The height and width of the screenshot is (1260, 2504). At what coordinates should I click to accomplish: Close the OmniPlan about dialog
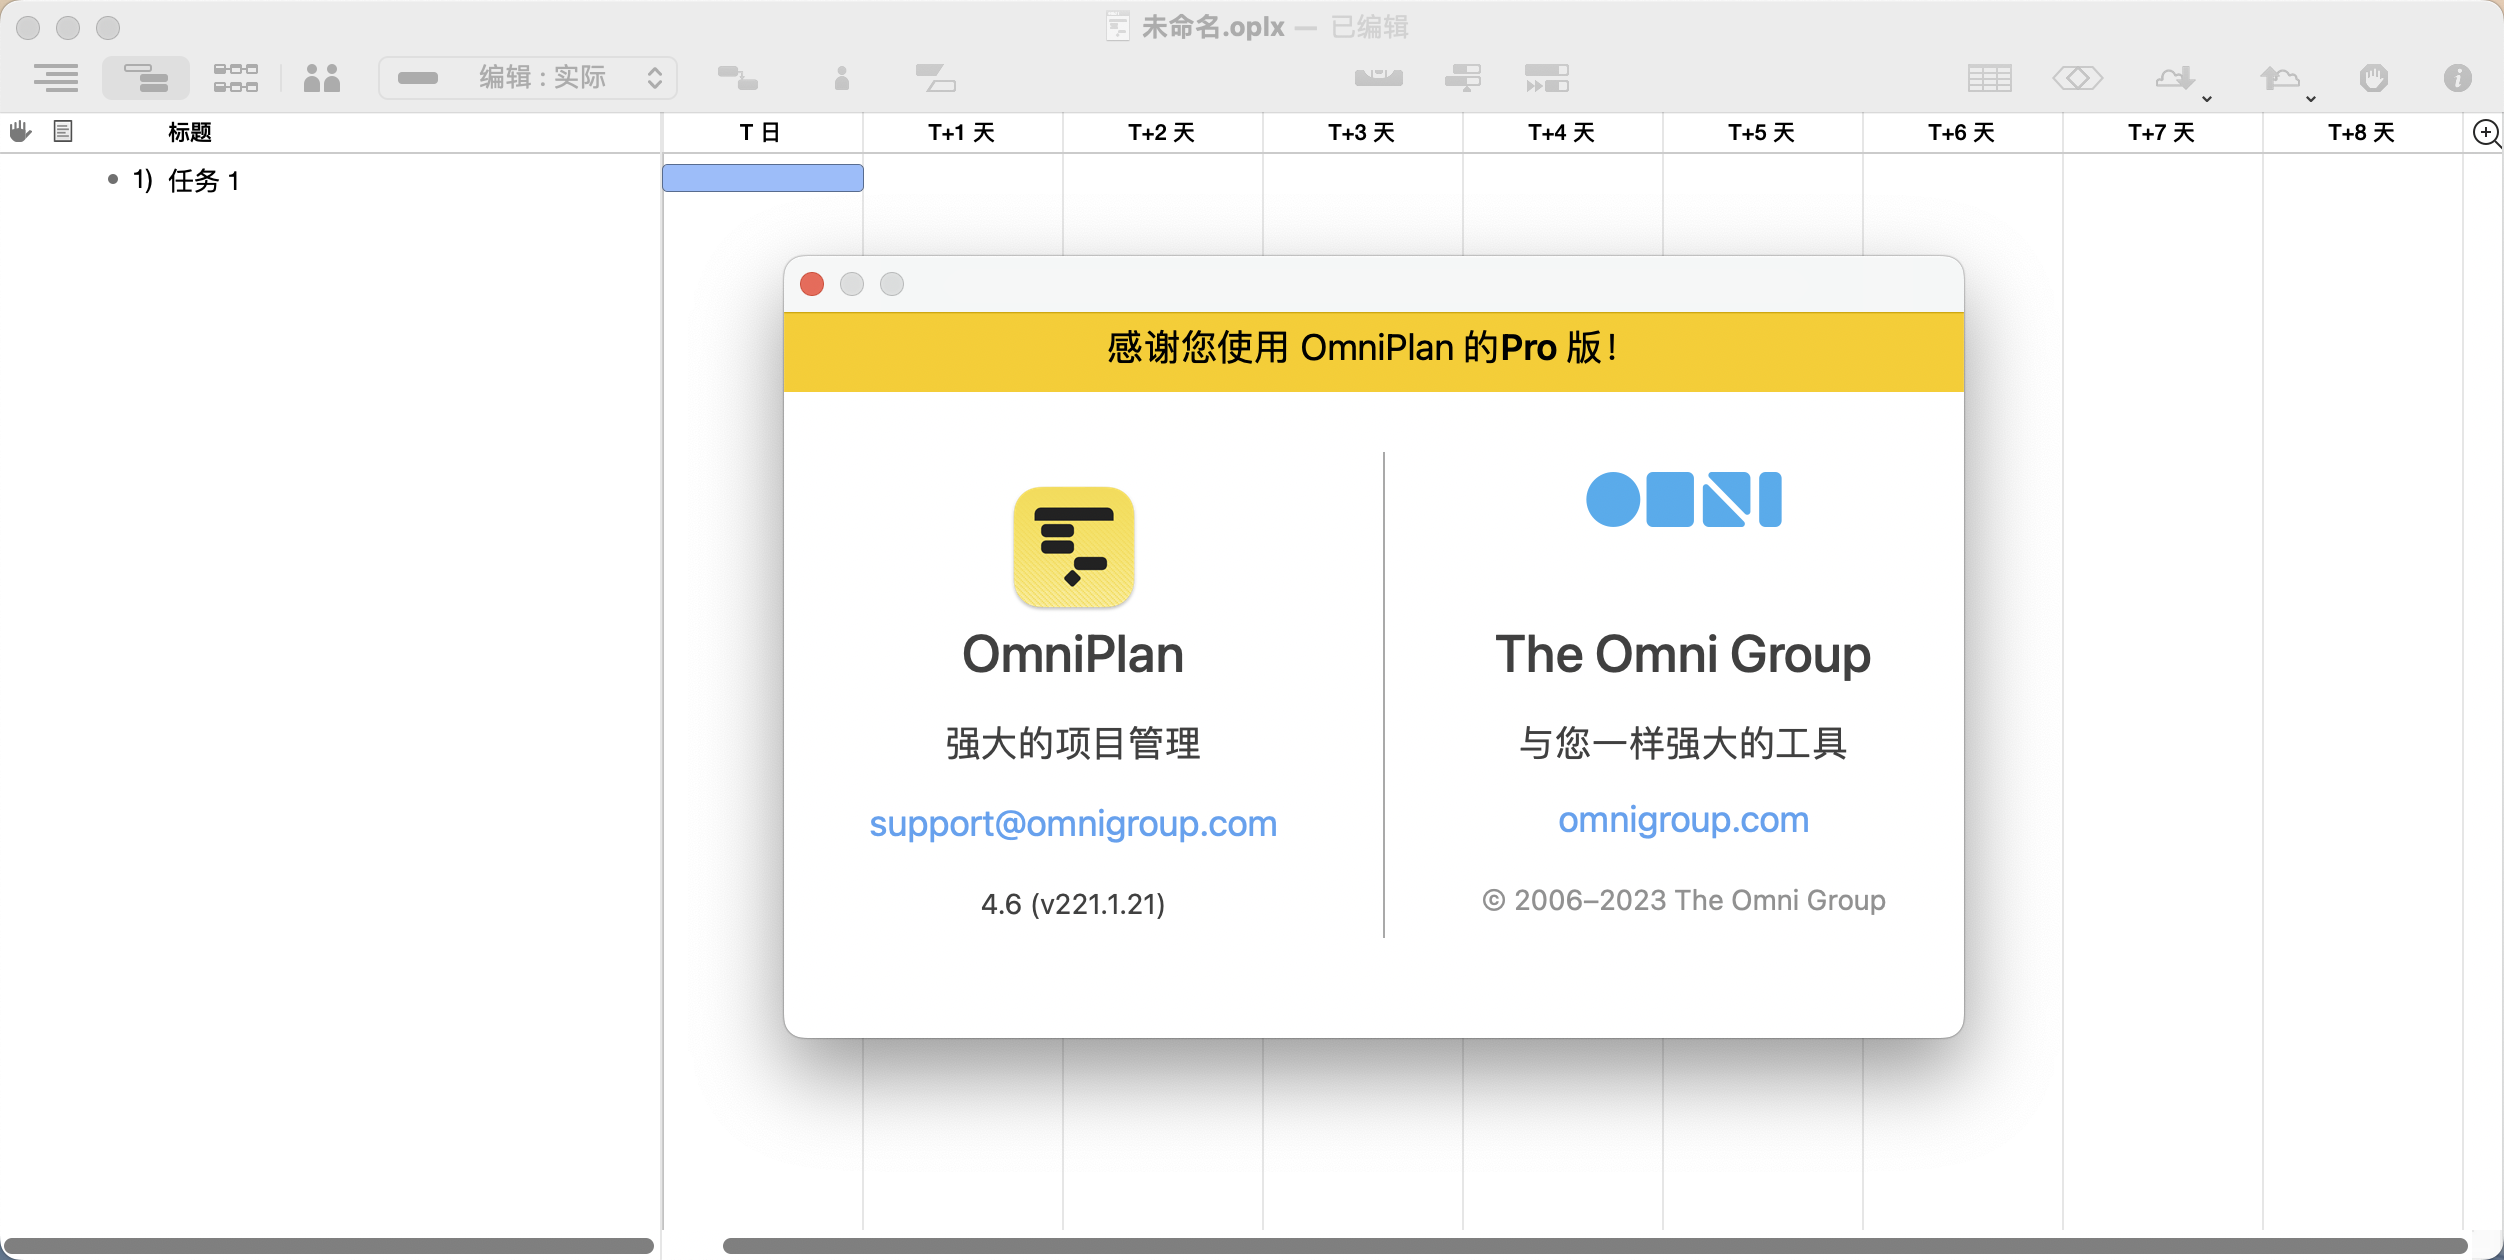[812, 284]
